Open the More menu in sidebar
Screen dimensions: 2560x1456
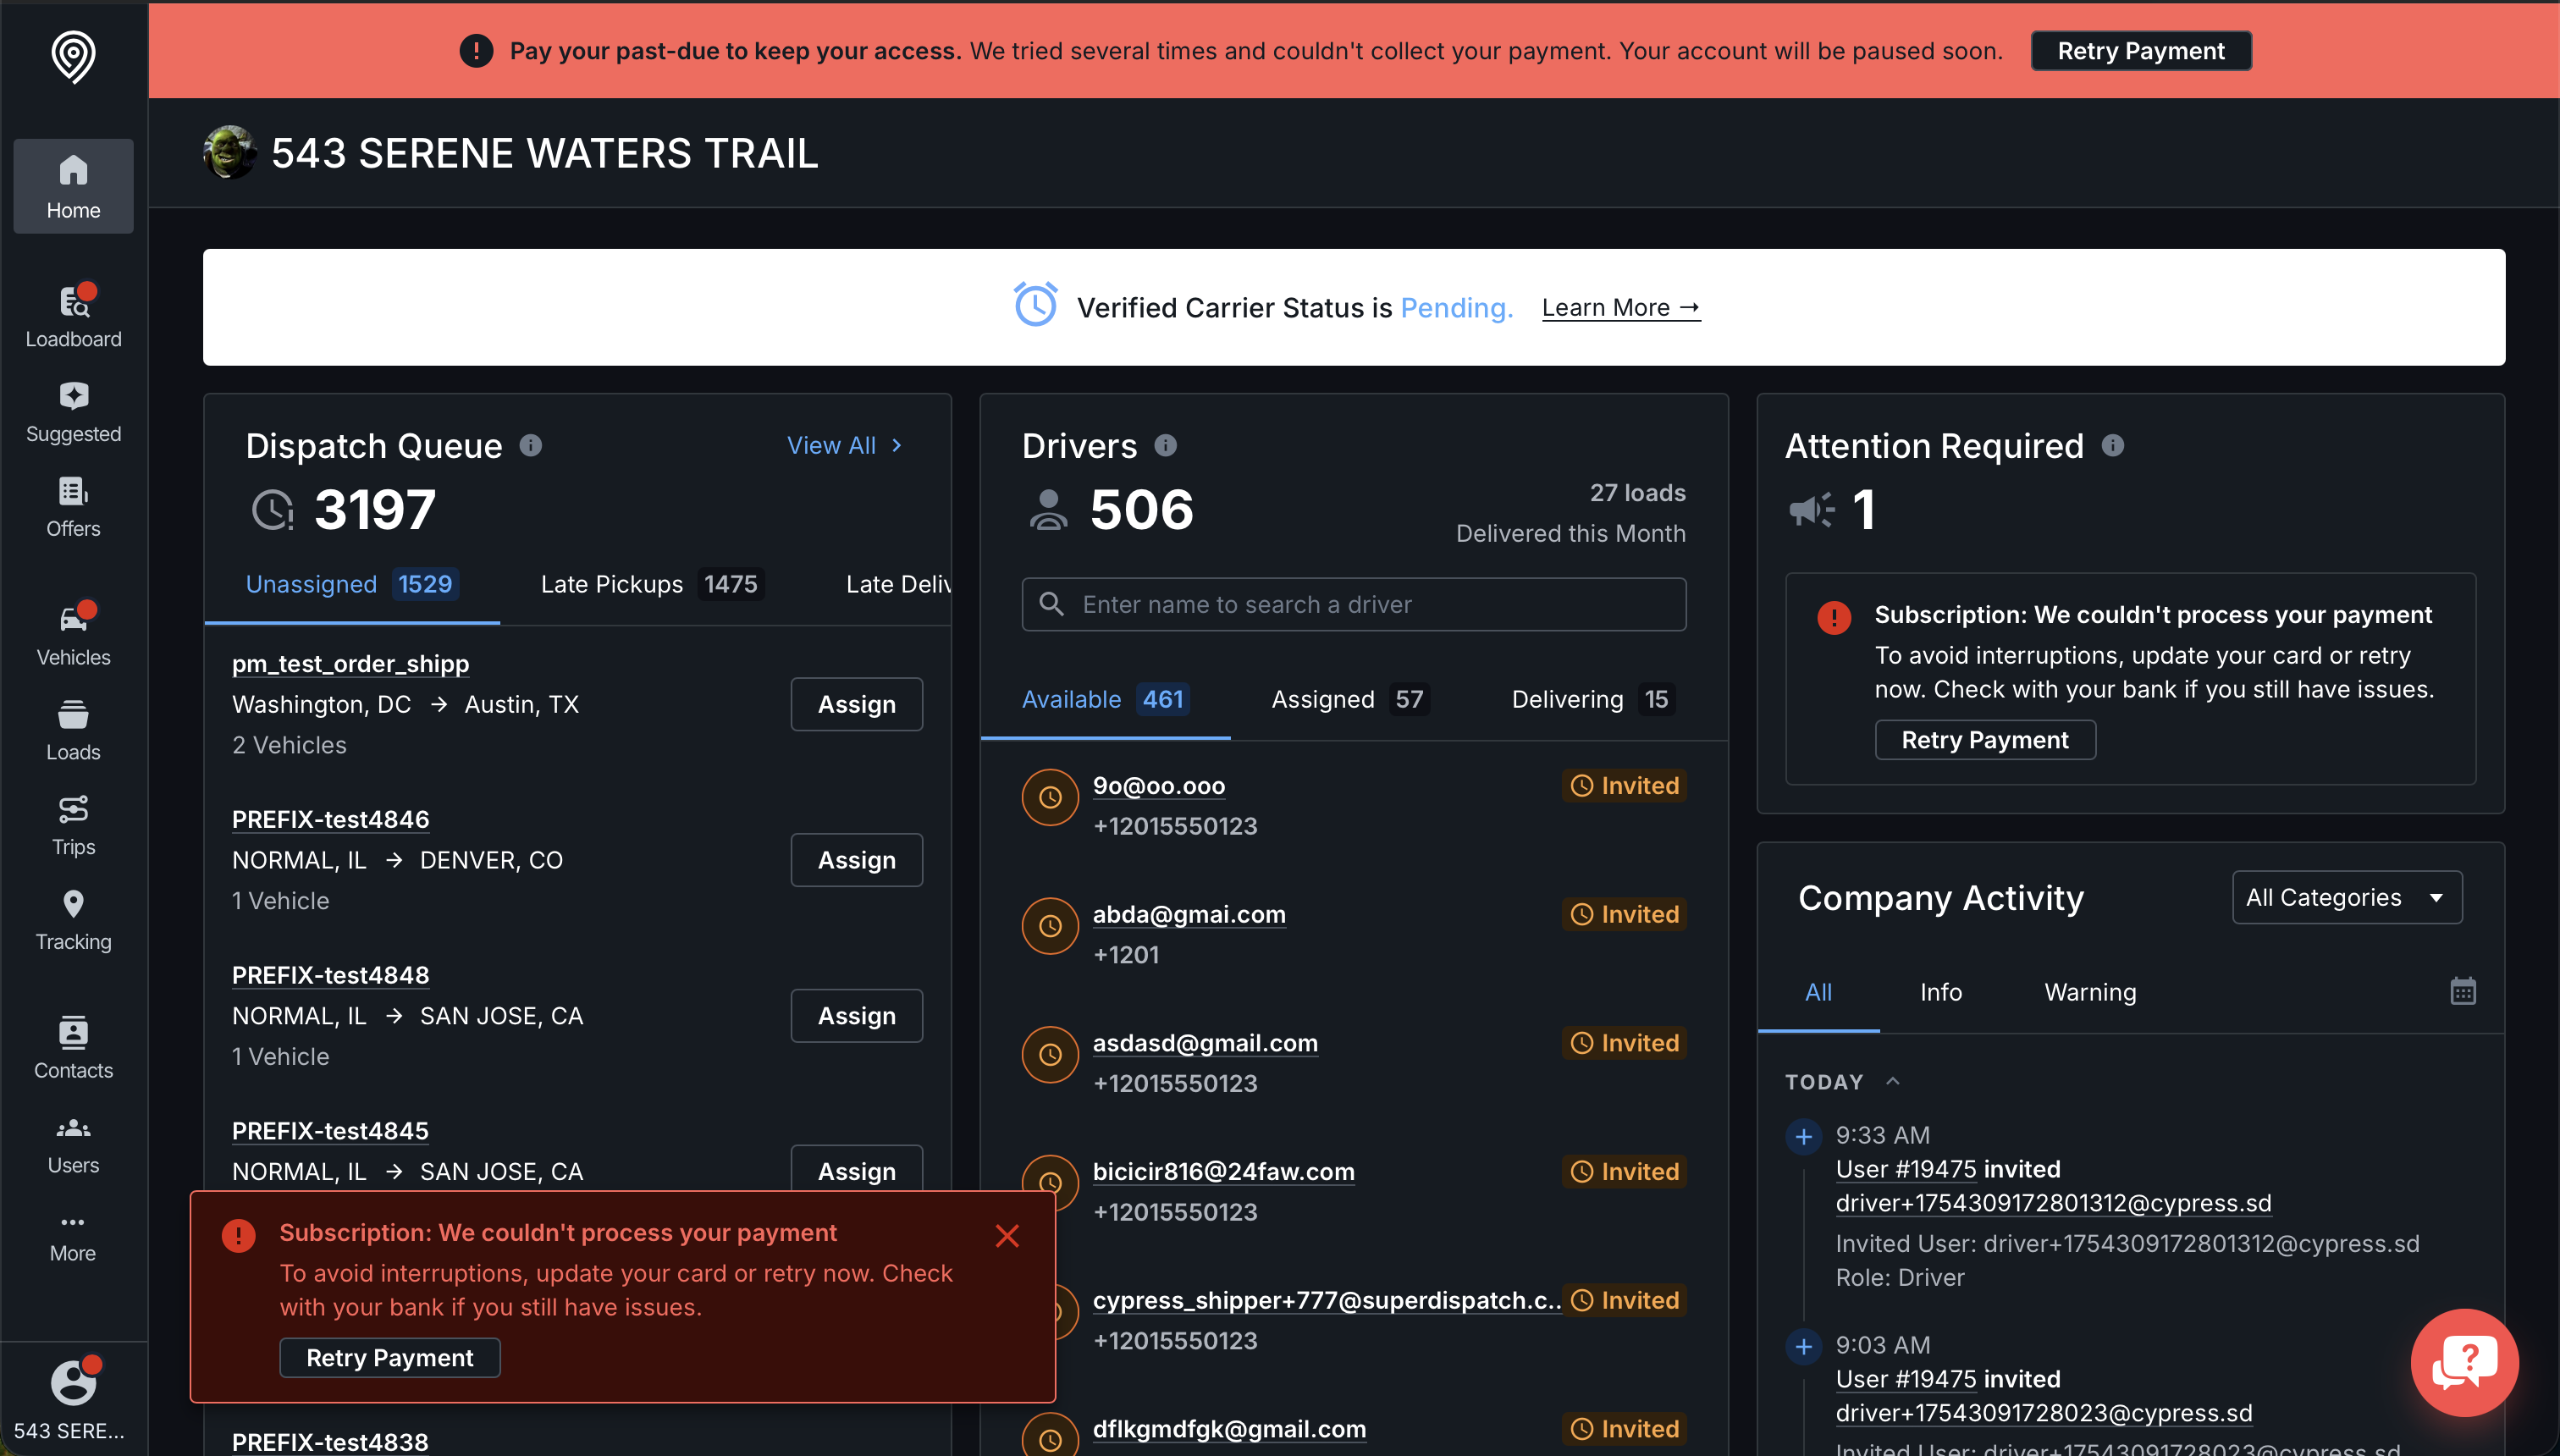pyautogui.click(x=73, y=1238)
